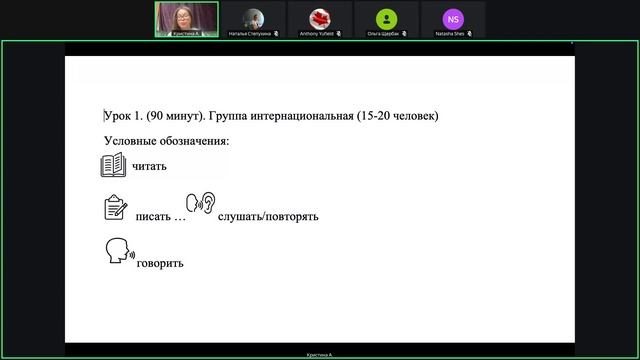The height and width of the screenshot is (360, 640).
Task: Click the speaking head icon
Action: pyautogui.click(x=120, y=251)
